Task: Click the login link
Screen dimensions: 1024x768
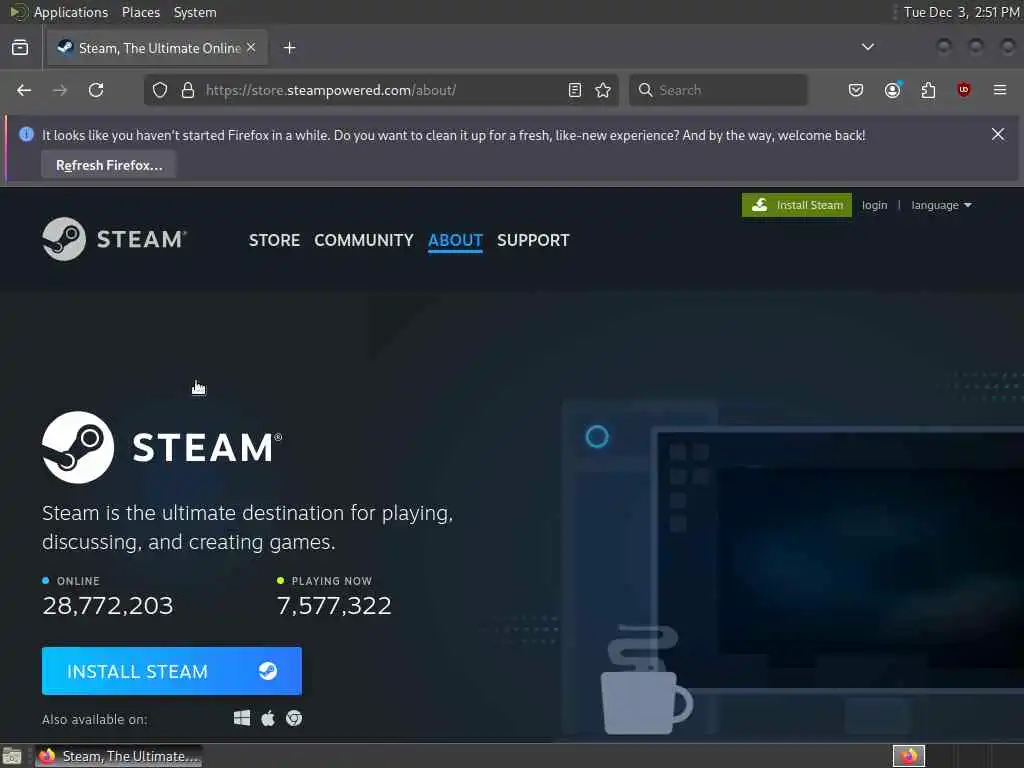Action: click(x=874, y=205)
